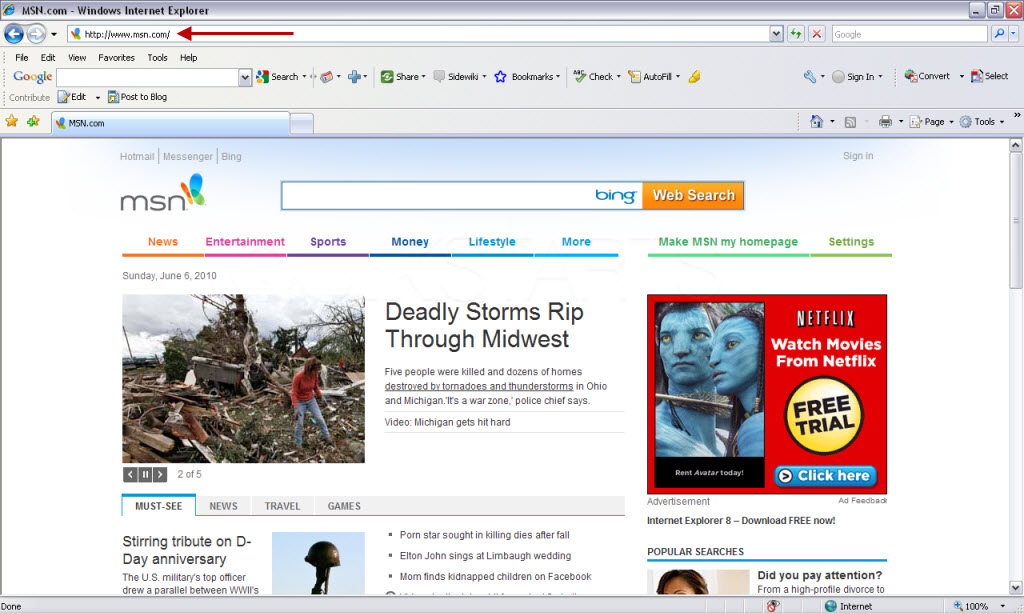Switch to the NEWS tab

223,506
